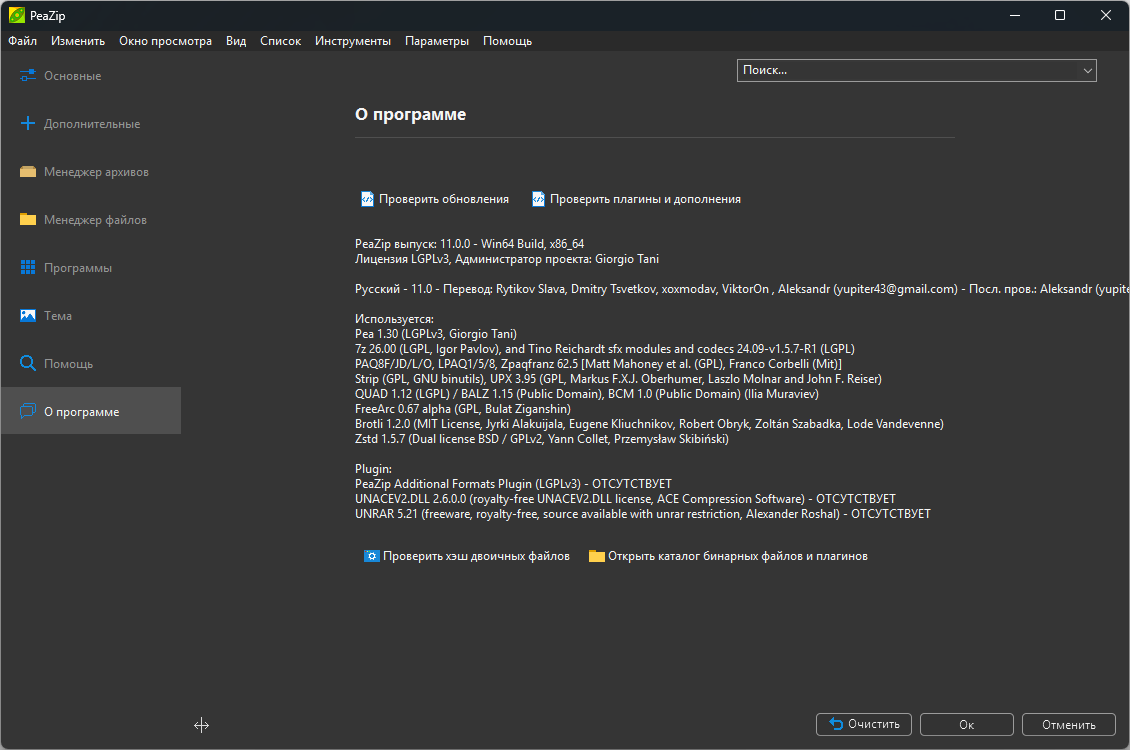Click the folder icon of Открыть каталог бинарных файлов
1130x750 pixels.
597,556
